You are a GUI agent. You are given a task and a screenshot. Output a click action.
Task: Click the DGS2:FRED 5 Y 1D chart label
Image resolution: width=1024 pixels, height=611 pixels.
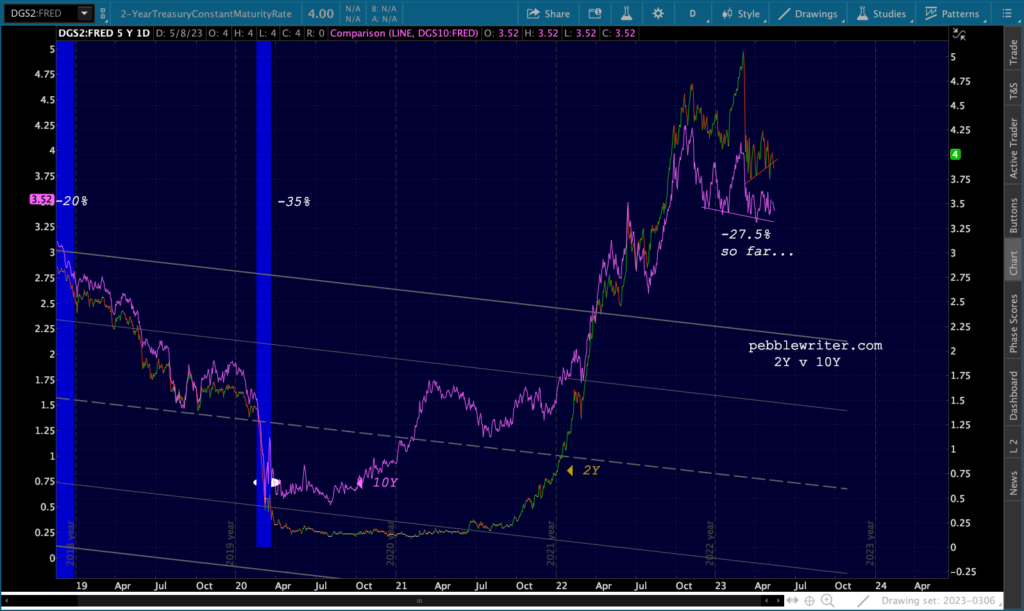(104, 33)
